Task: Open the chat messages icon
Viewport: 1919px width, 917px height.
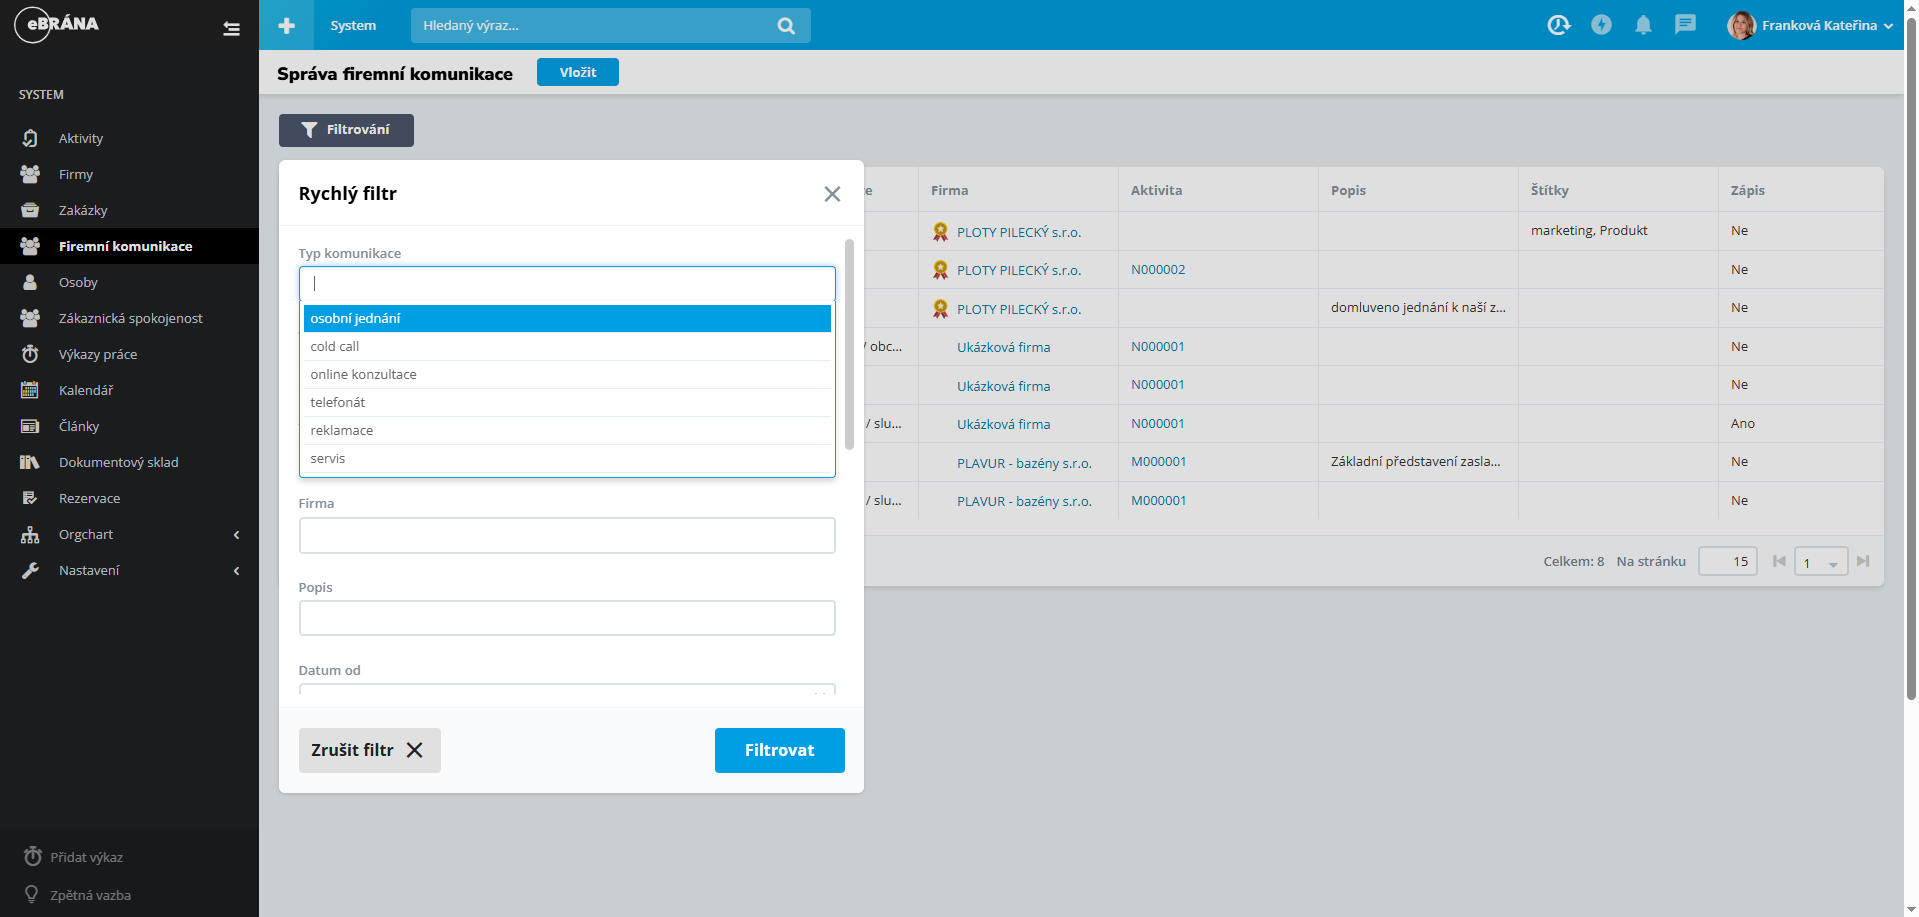Action: tap(1685, 25)
